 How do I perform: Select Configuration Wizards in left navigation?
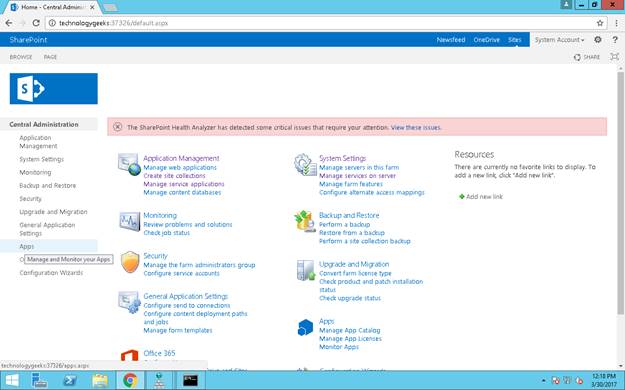tap(51, 273)
